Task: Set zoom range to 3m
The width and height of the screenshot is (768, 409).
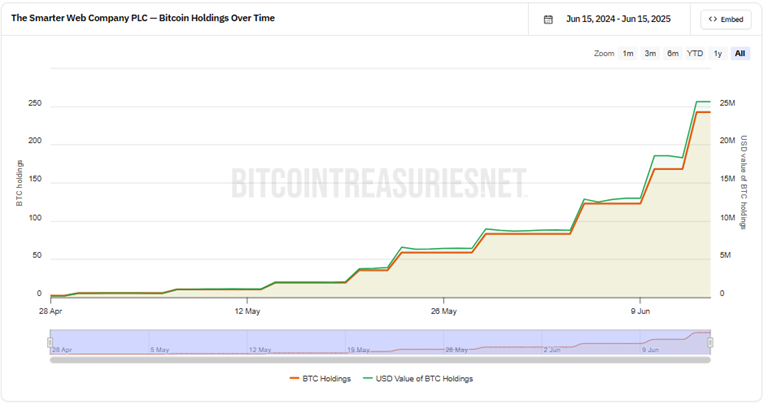Action: point(650,53)
